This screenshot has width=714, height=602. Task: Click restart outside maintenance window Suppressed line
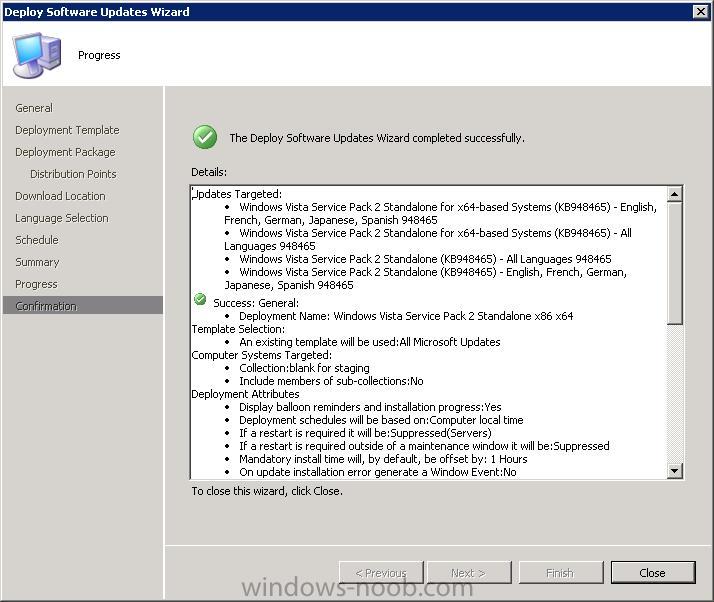tap(424, 446)
